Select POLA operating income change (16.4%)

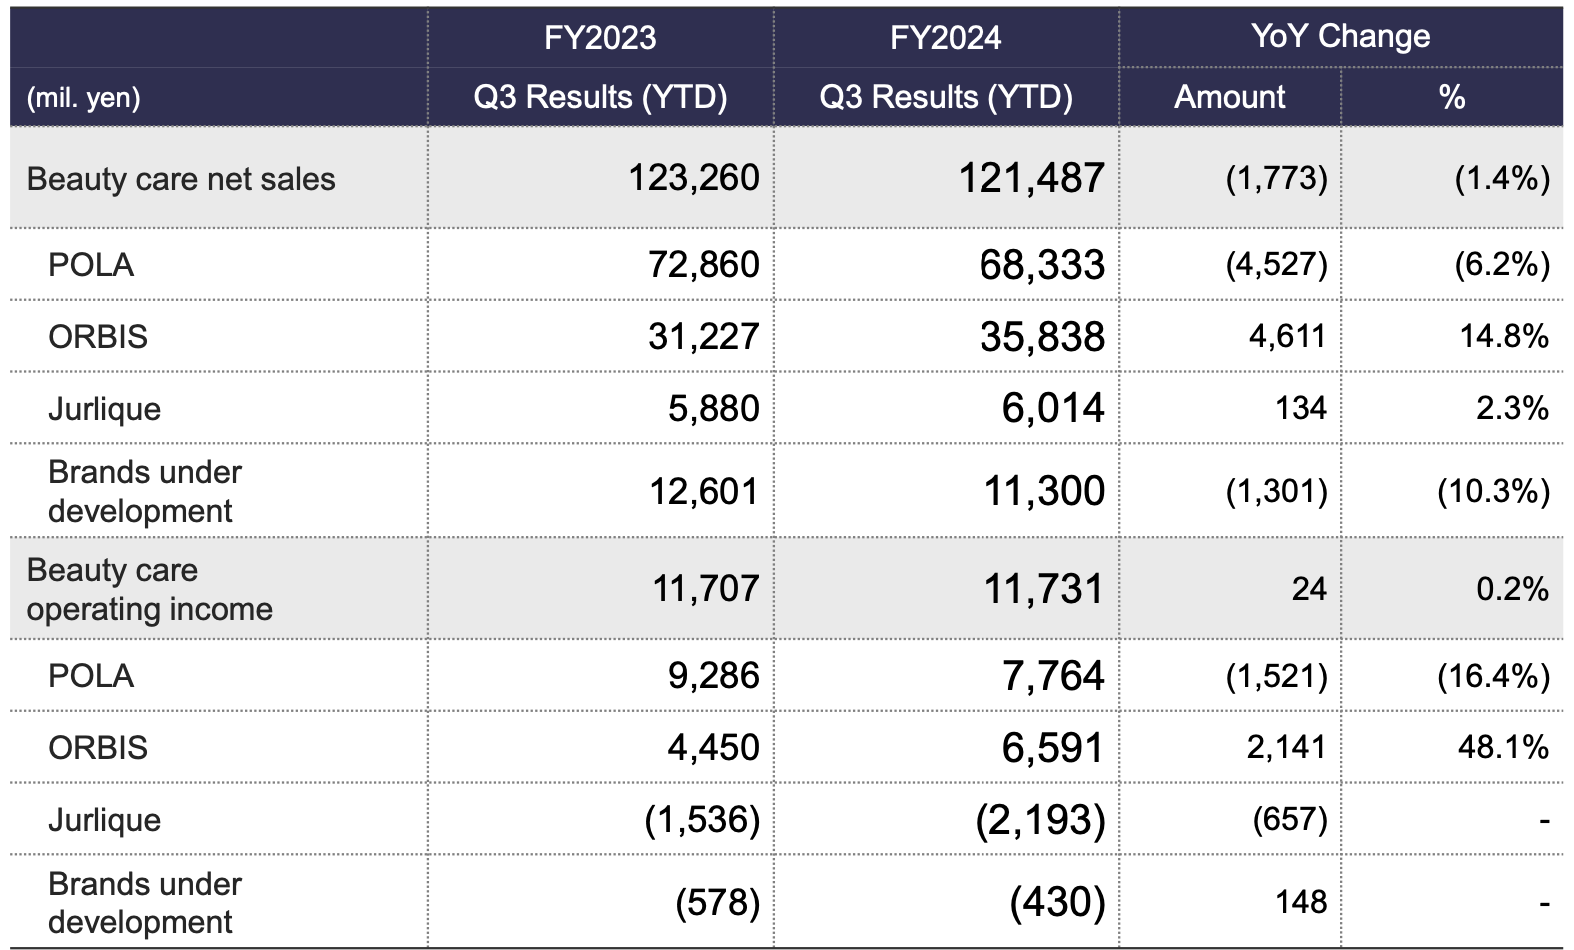(1493, 676)
